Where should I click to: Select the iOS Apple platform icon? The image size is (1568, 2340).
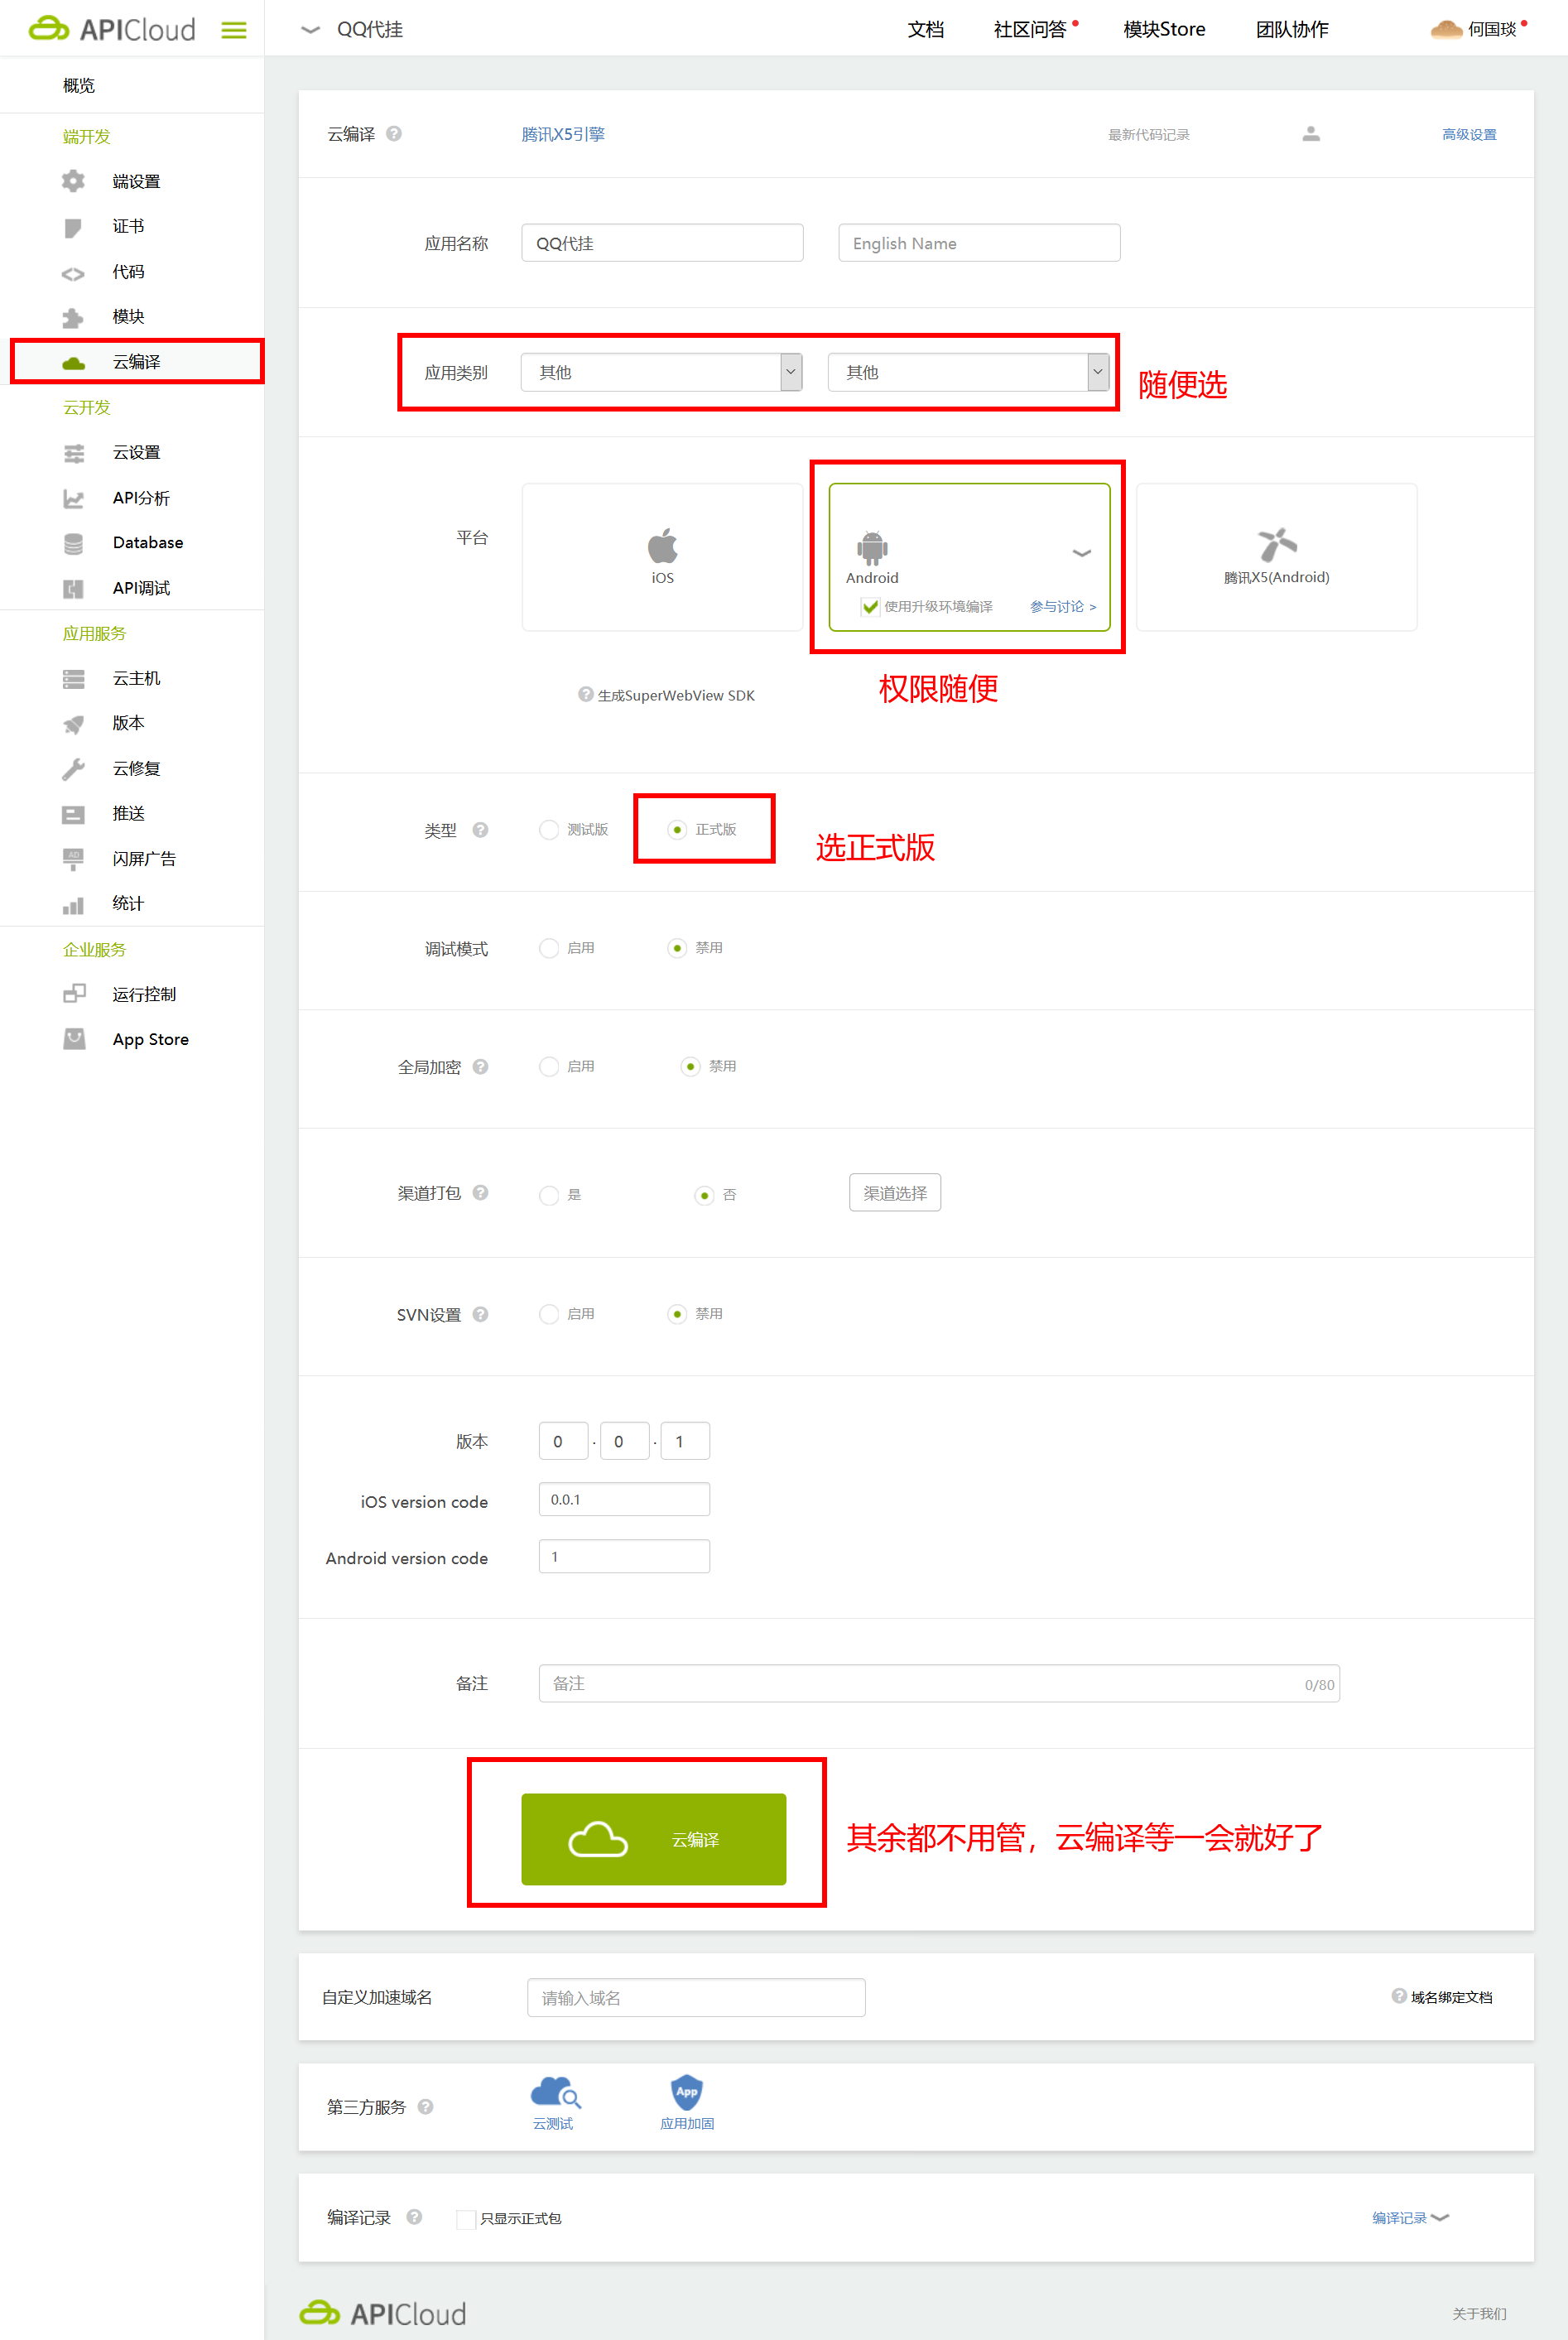tap(662, 546)
